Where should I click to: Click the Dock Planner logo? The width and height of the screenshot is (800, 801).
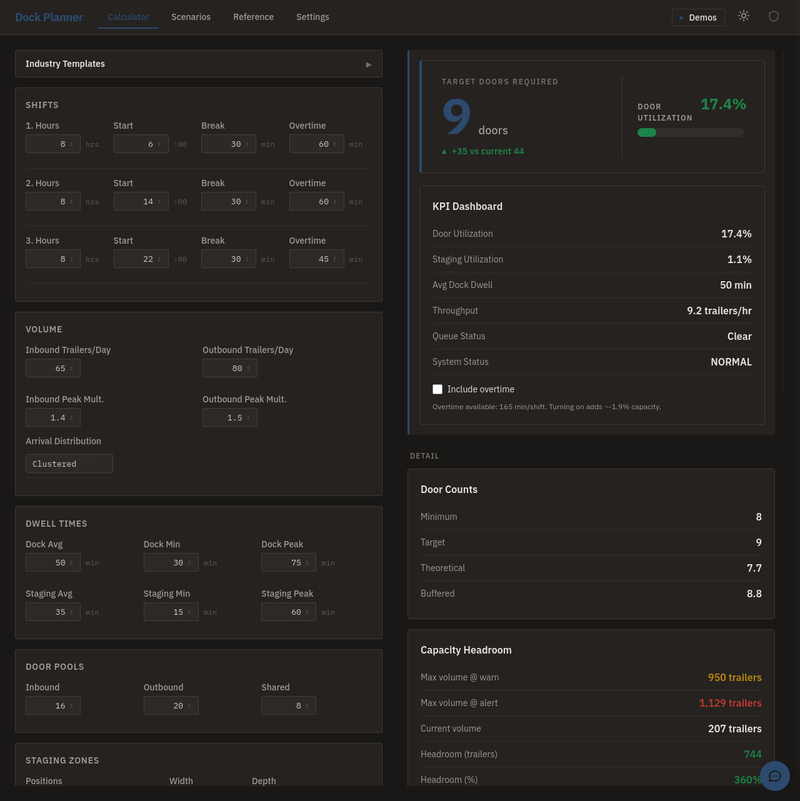pyautogui.click(x=49, y=17)
